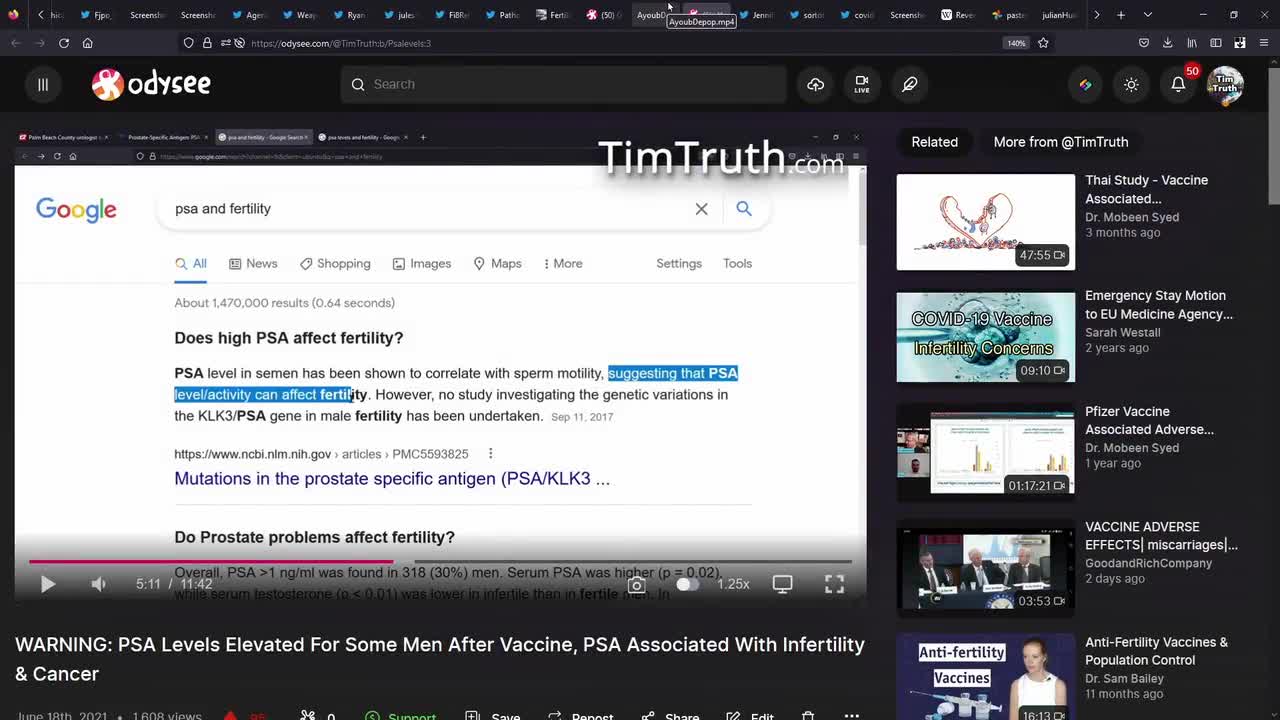
Task: Switch to the AyoubDepop browser tab
Action: point(655,15)
